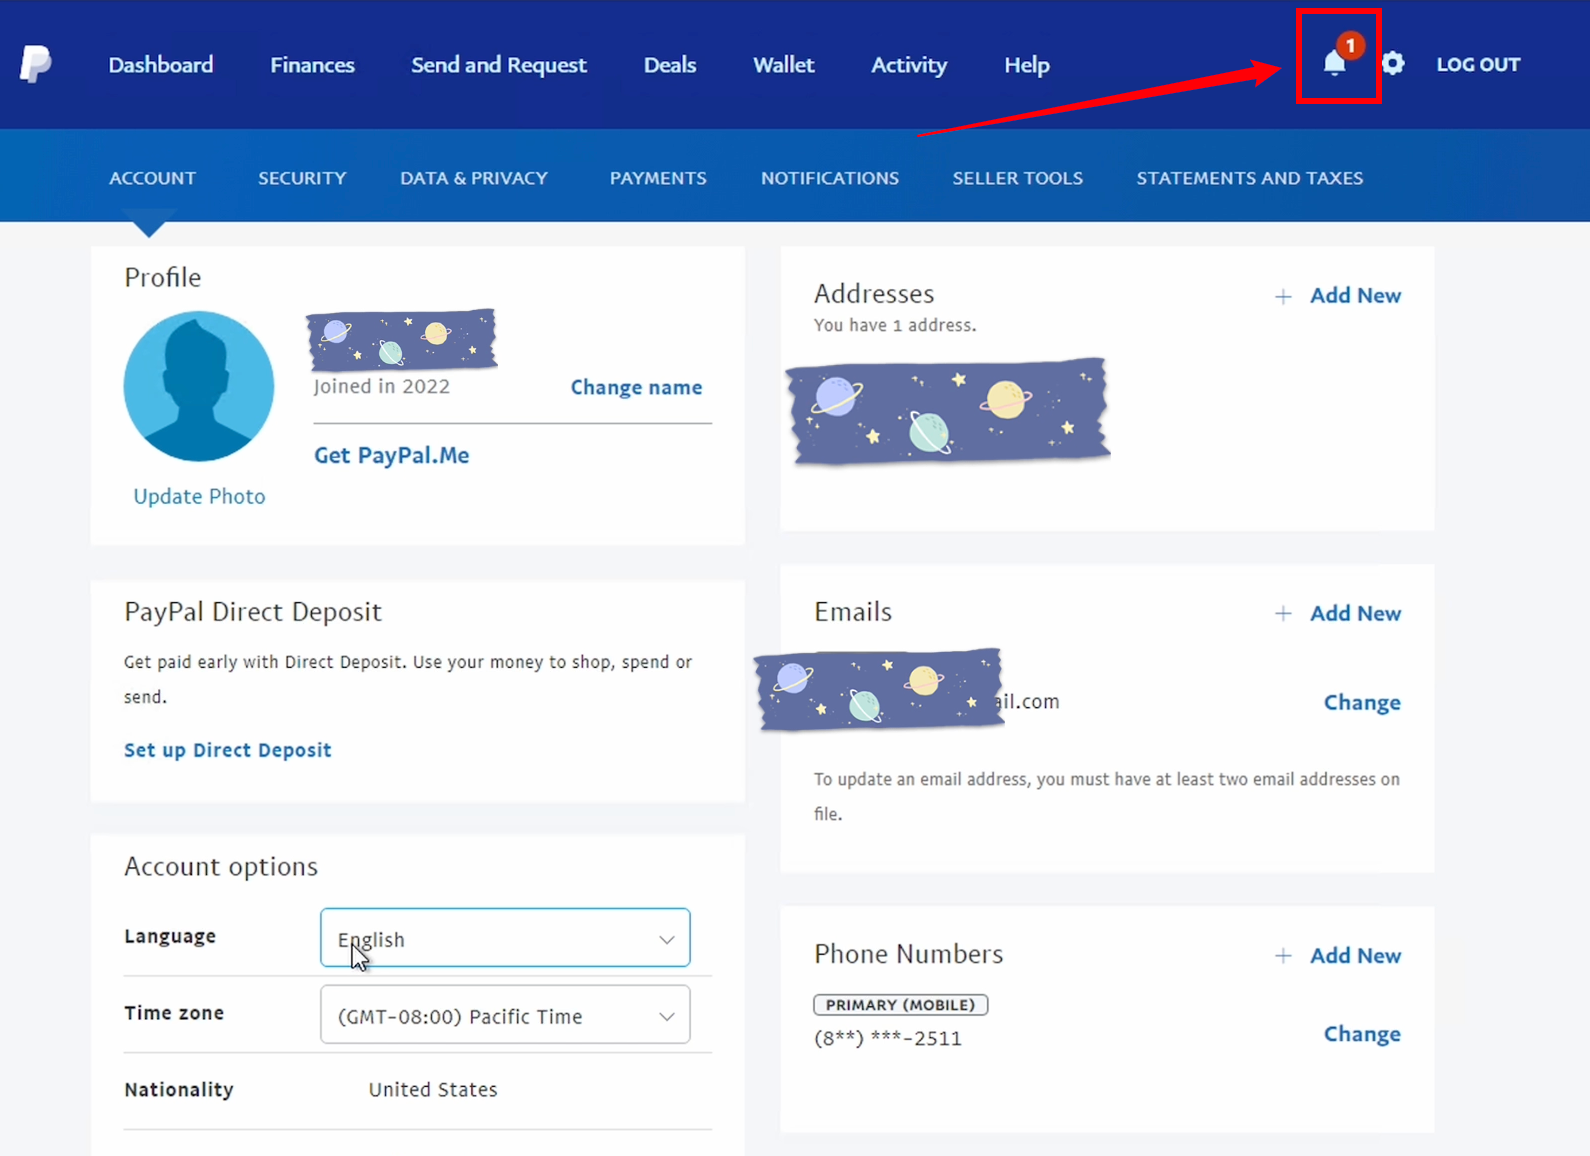Click Change next to the phone number

[x=1362, y=1034]
